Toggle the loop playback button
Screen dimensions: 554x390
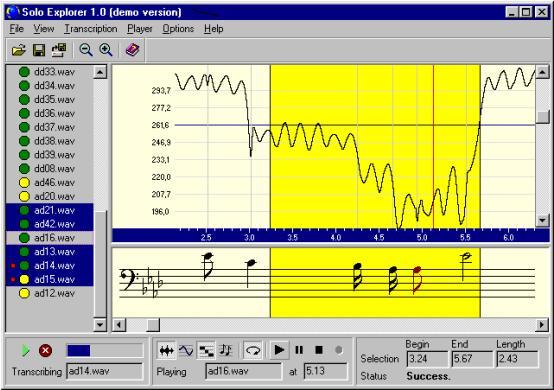253,350
